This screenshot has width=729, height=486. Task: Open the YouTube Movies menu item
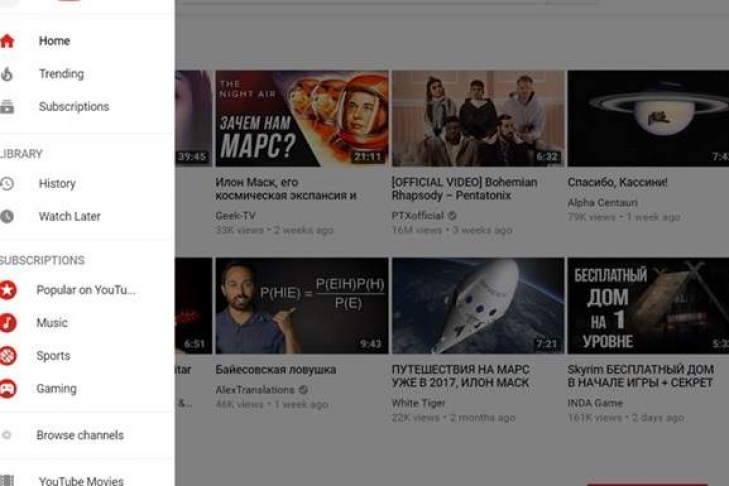(81, 481)
